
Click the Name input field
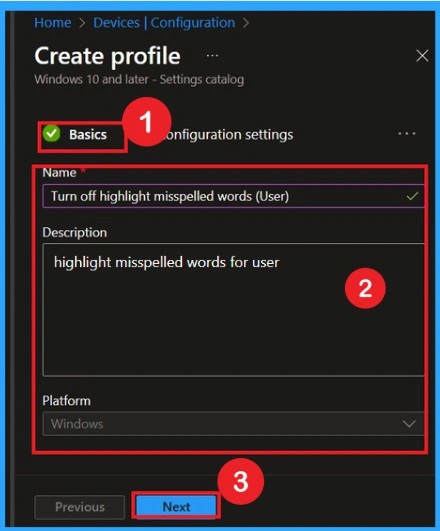click(x=233, y=196)
